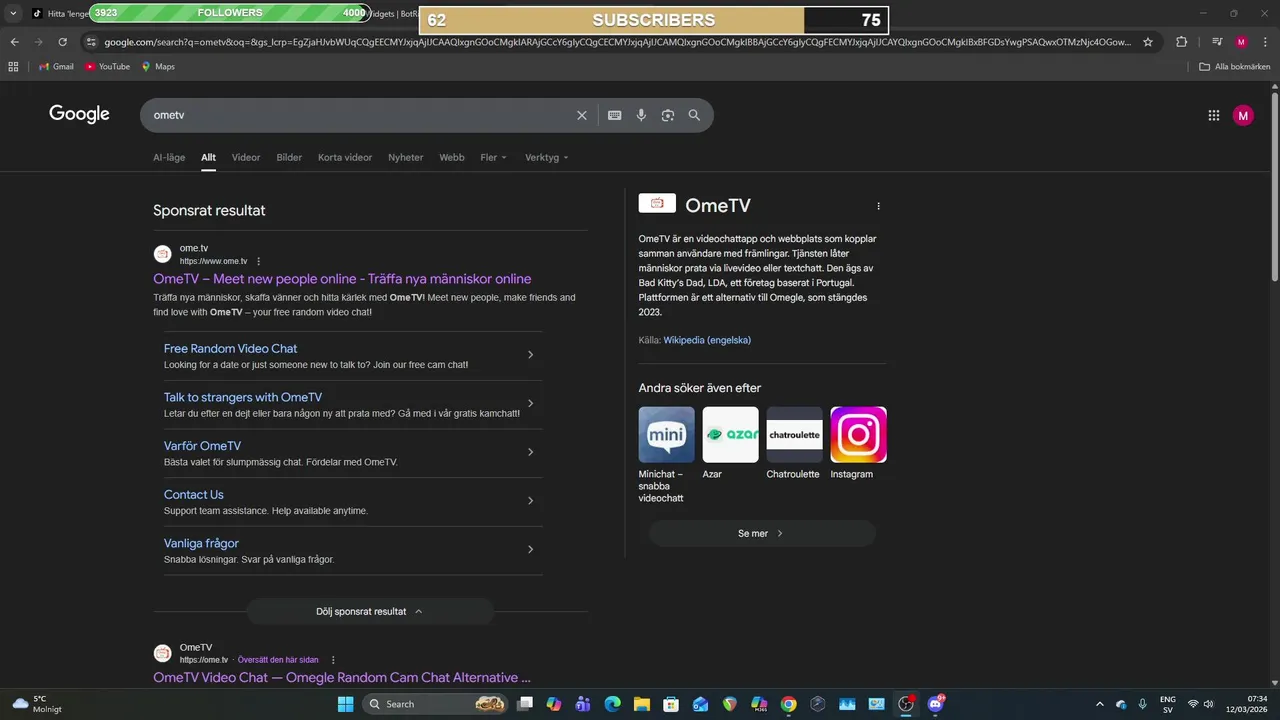Clear the search box with the X icon
1280x720 pixels.
tap(582, 115)
